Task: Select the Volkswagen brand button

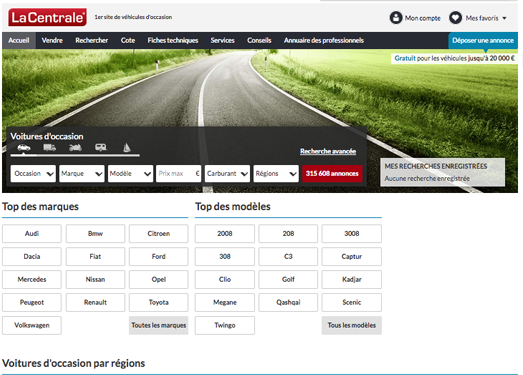Action: [32, 326]
